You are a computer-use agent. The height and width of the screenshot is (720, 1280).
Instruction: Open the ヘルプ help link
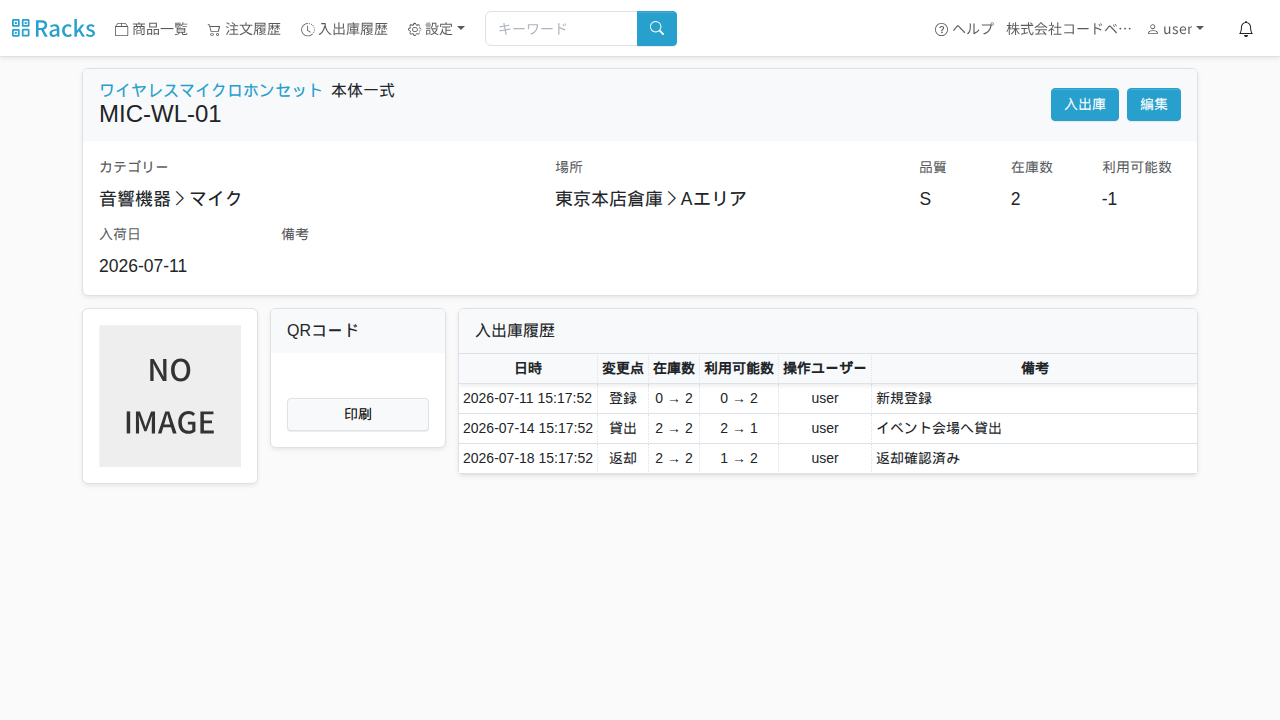(964, 29)
